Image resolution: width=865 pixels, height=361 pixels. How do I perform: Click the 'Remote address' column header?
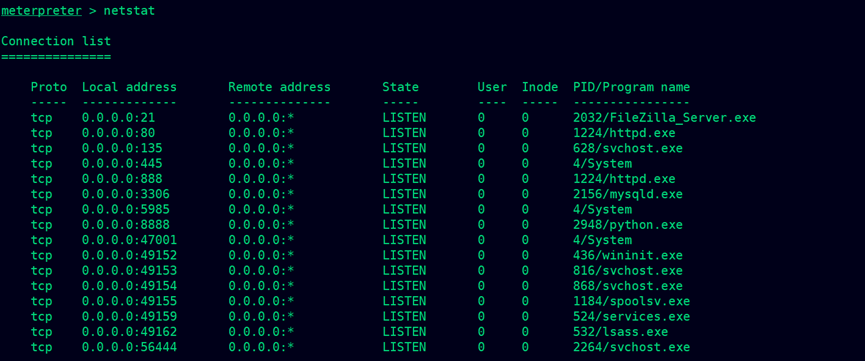[x=280, y=87]
